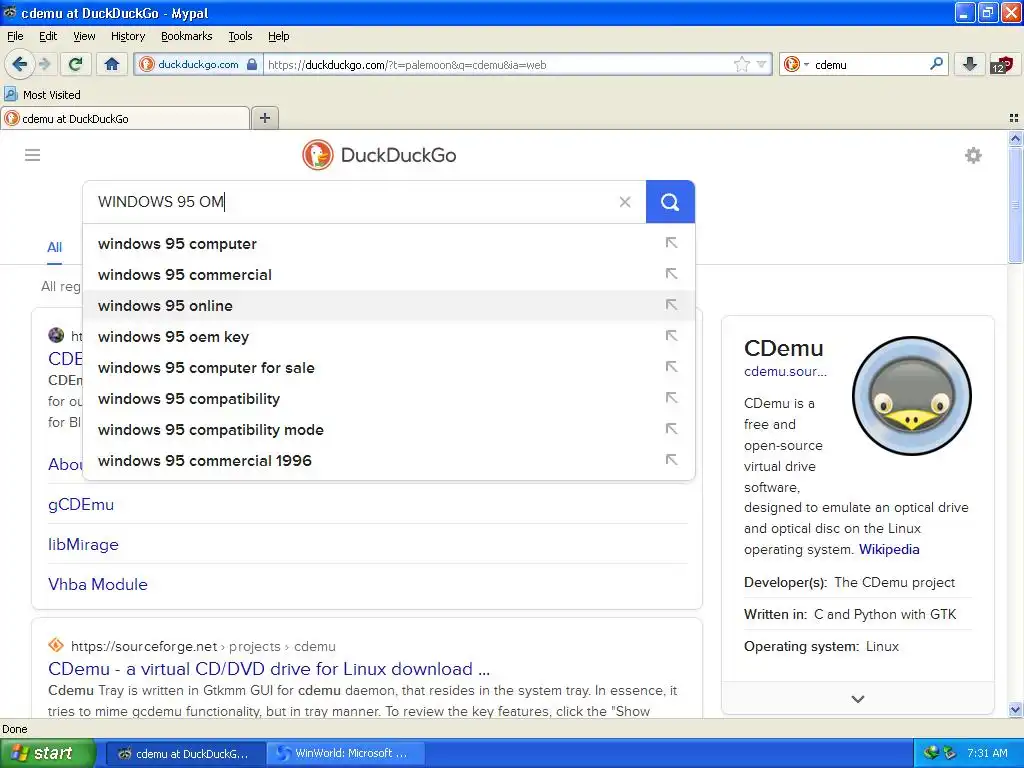This screenshot has width=1024, height=768.
Task: Fill arrow for 'windows 95 compatibility' suggestion
Action: click(671, 398)
